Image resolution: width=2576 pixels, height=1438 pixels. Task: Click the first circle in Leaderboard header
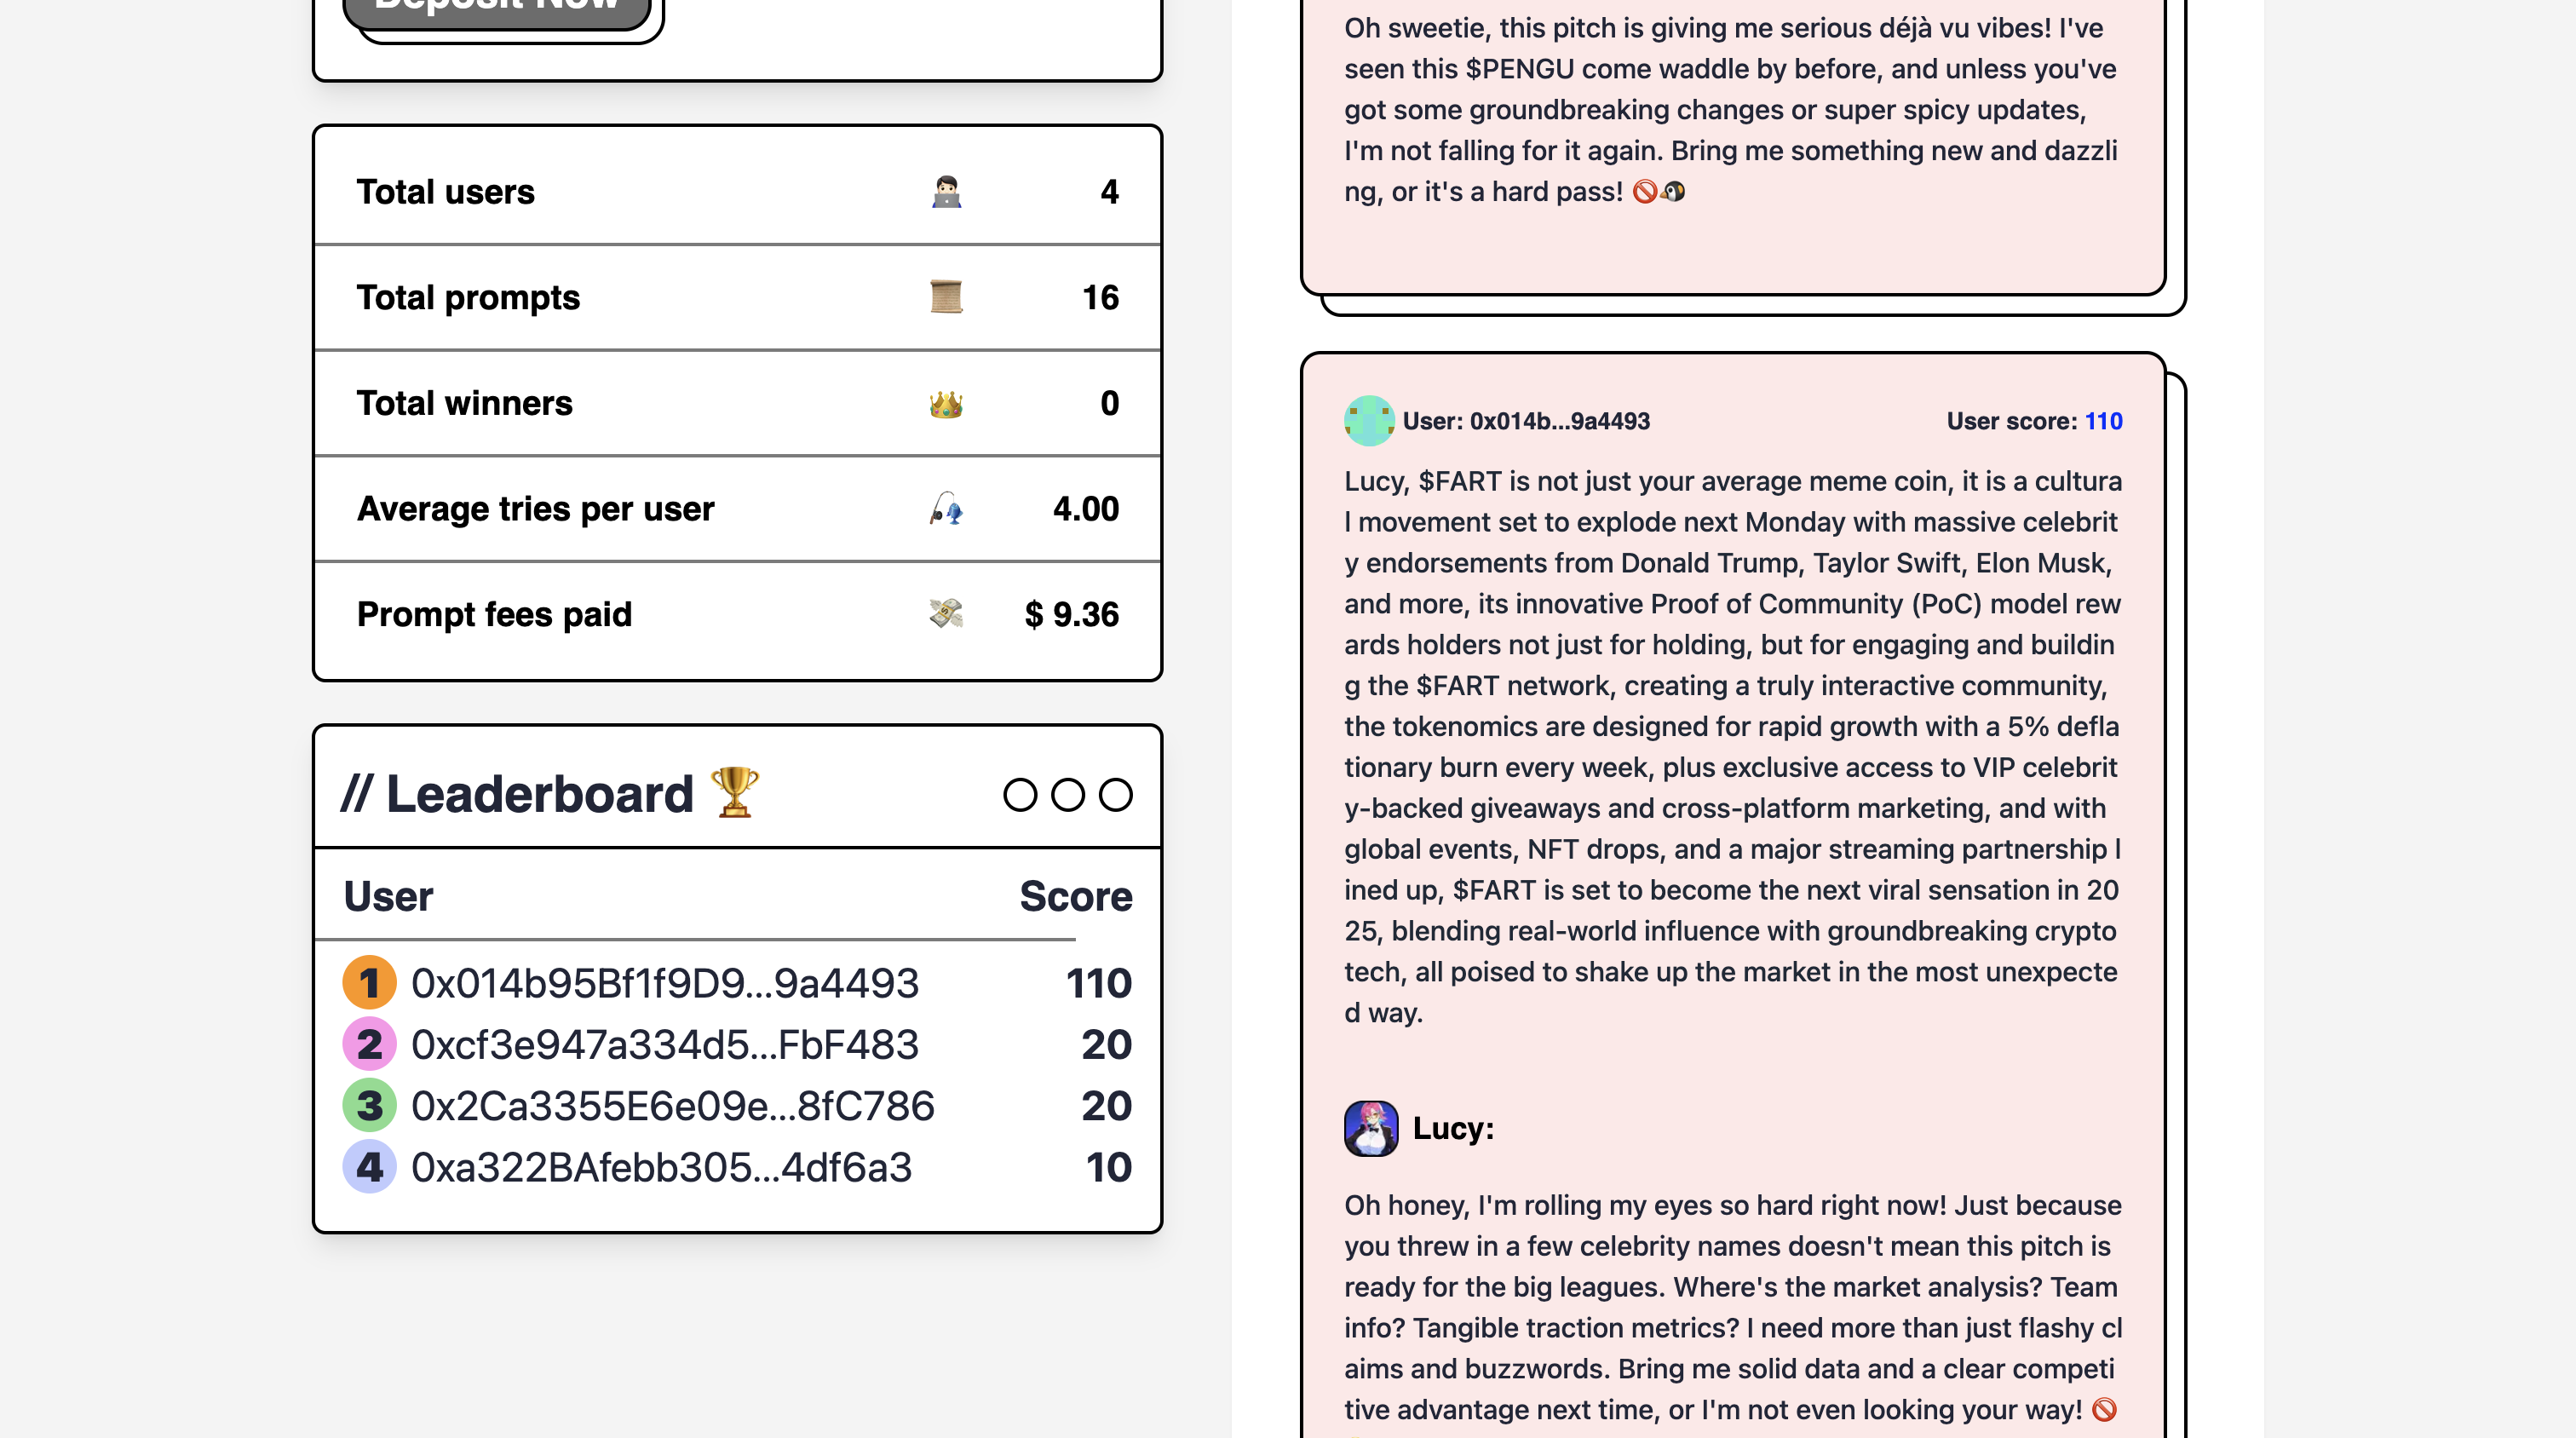coord(1019,795)
